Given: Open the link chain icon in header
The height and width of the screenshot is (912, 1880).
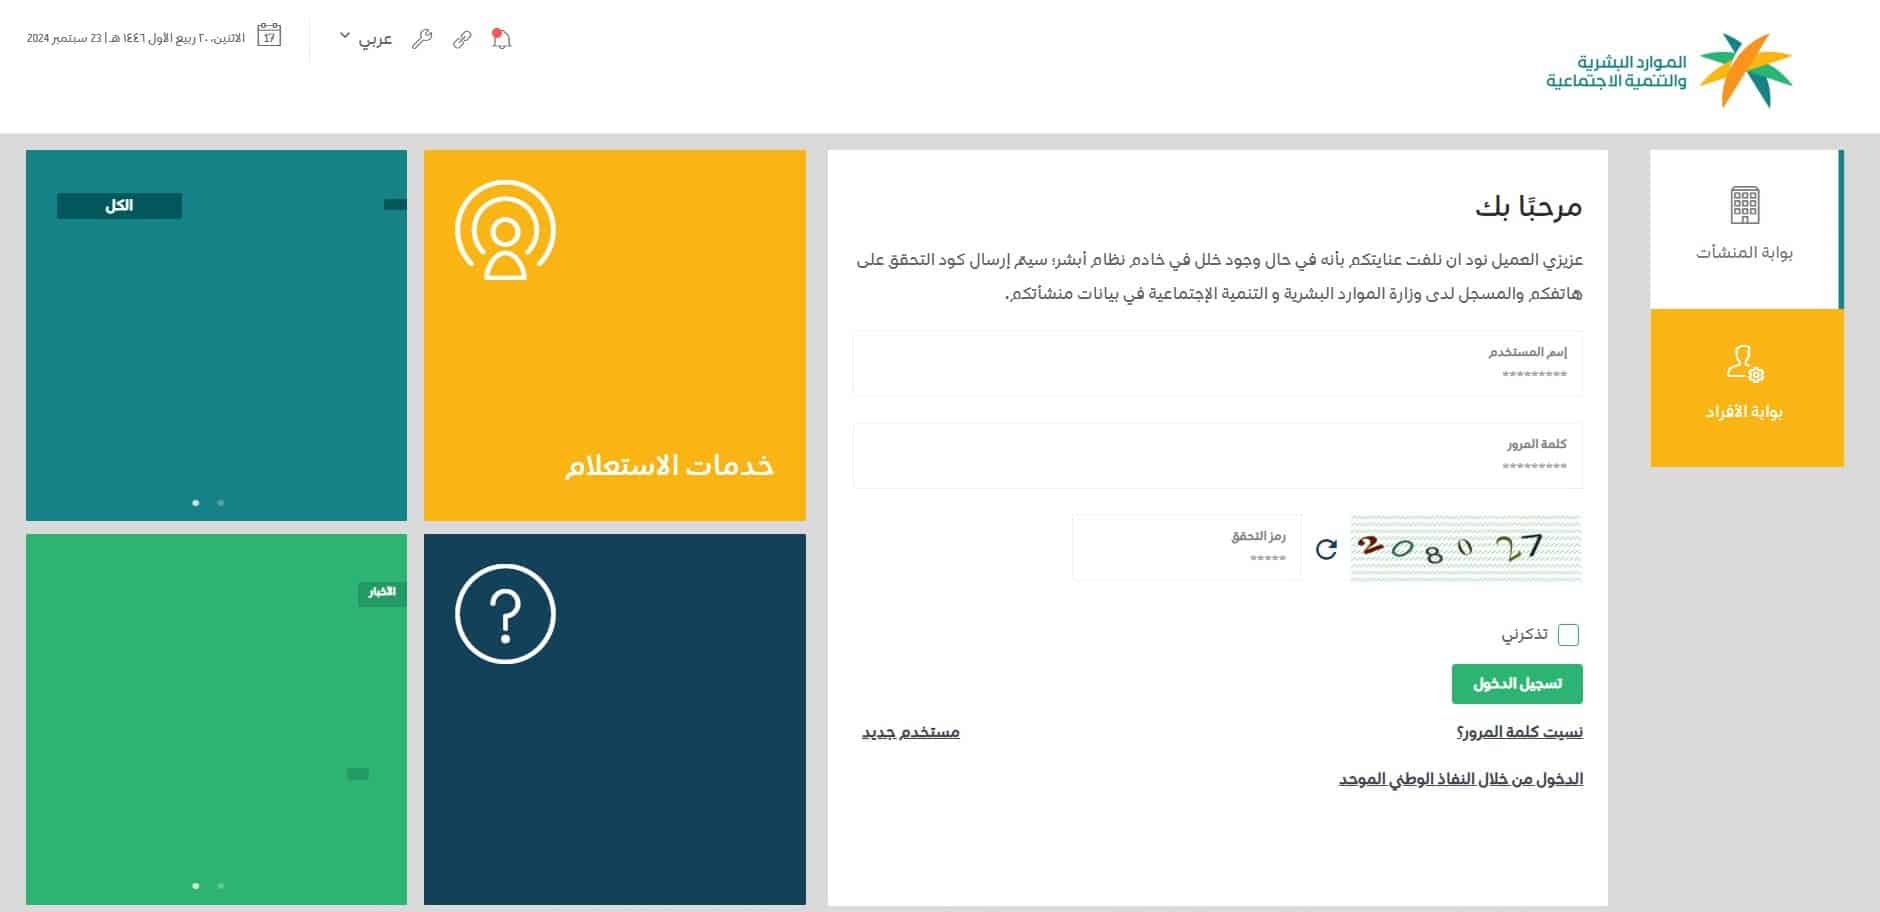Looking at the screenshot, I should (462, 39).
